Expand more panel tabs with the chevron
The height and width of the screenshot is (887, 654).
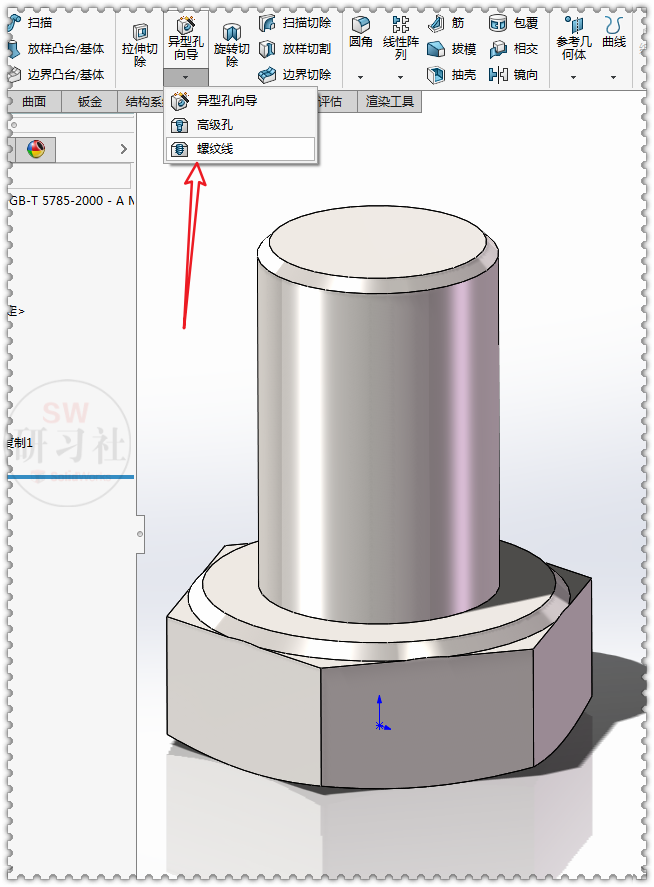[124, 149]
